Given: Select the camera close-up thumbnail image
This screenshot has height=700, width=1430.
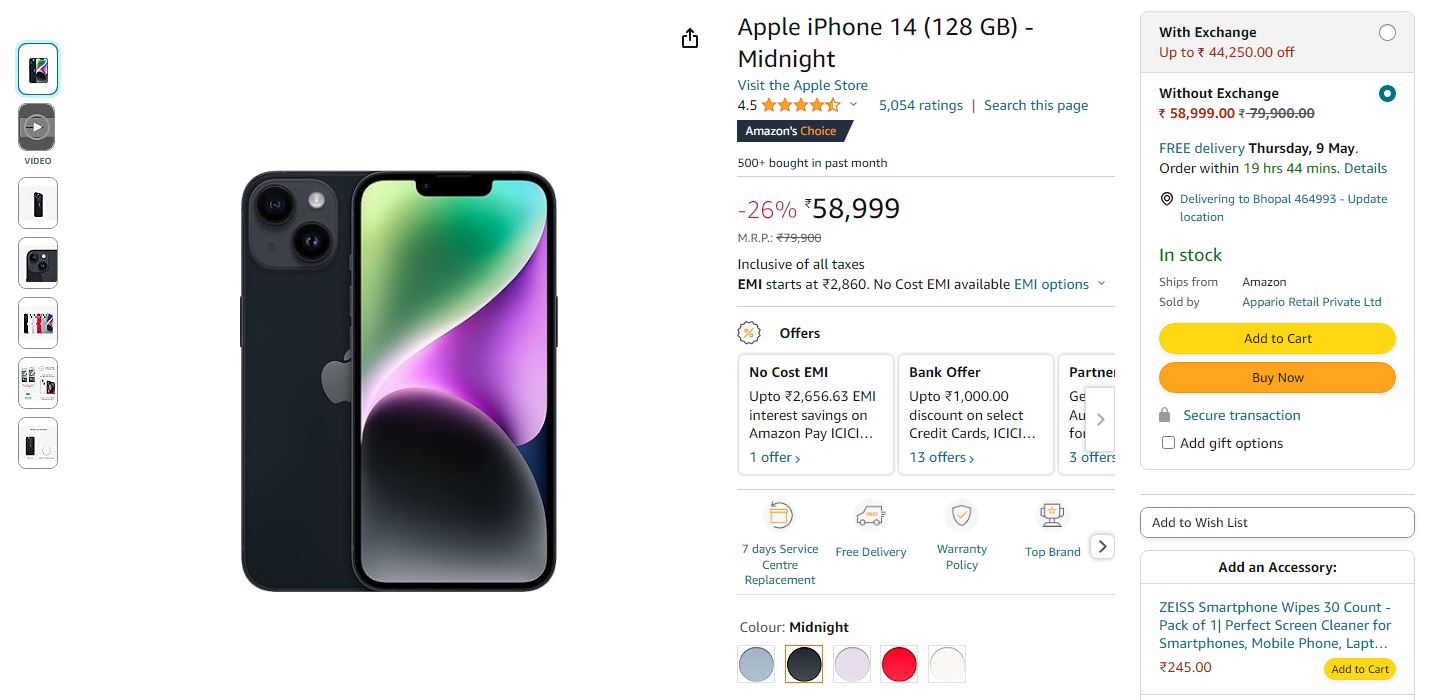Looking at the screenshot, I should pos(38,264).
